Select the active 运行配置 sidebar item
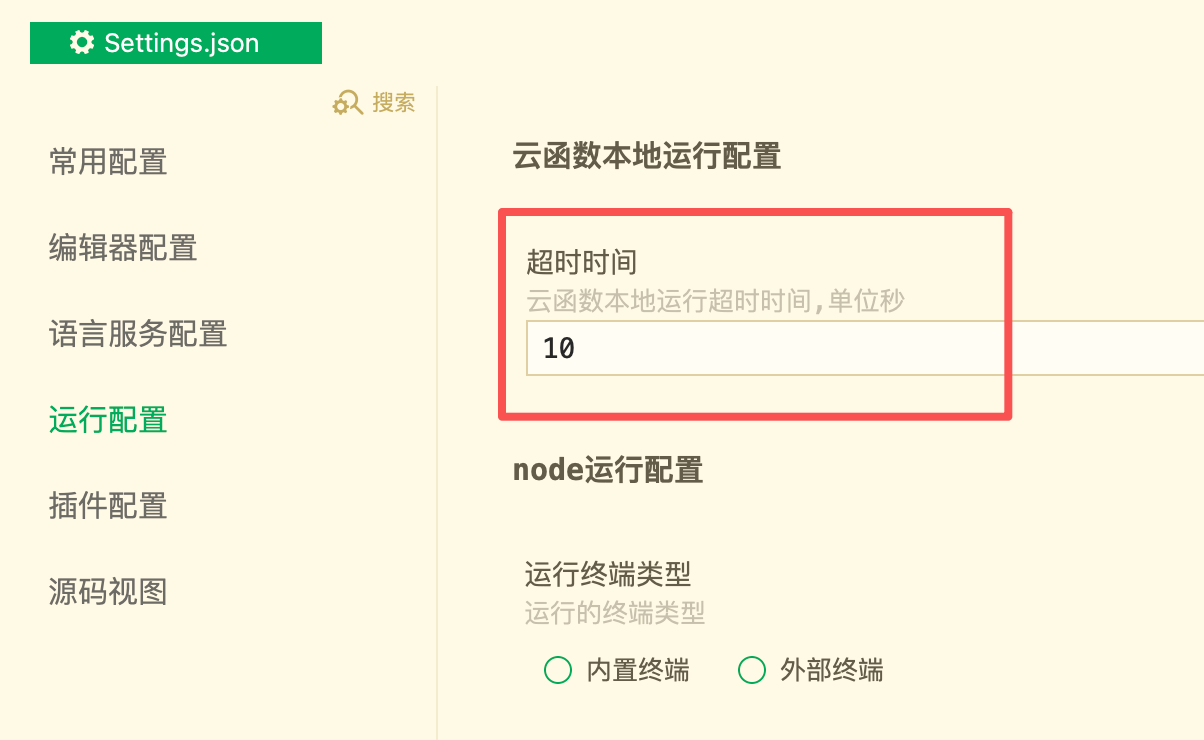 click(x=108, y=420)
